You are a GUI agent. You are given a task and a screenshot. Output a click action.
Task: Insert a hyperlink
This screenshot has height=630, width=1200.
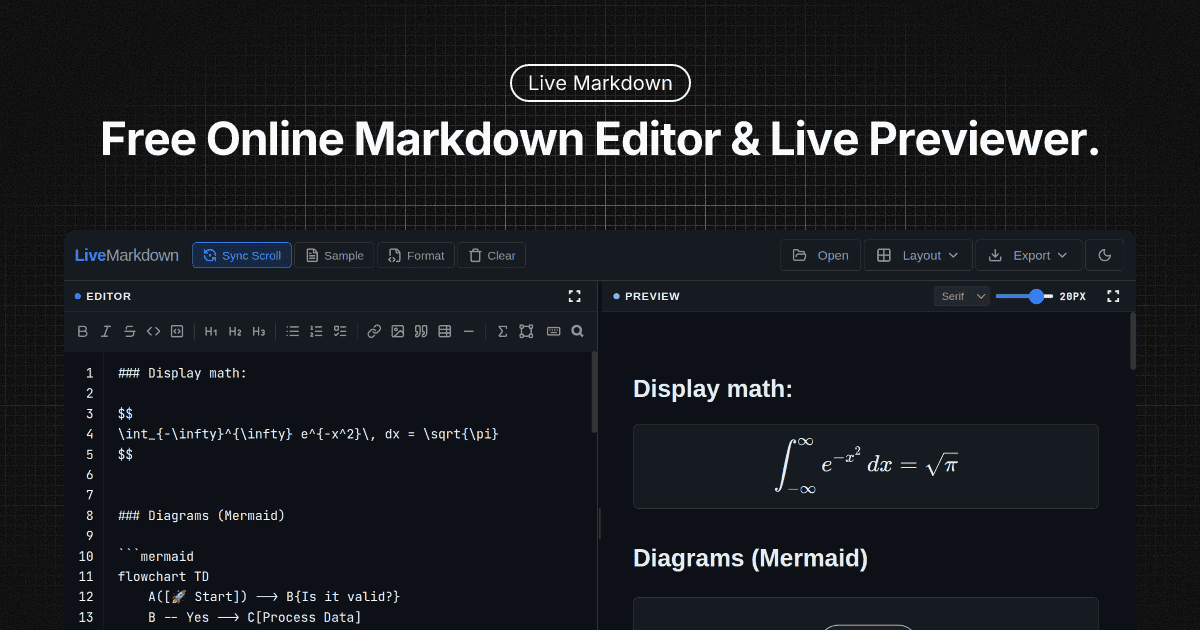[374, 331]
